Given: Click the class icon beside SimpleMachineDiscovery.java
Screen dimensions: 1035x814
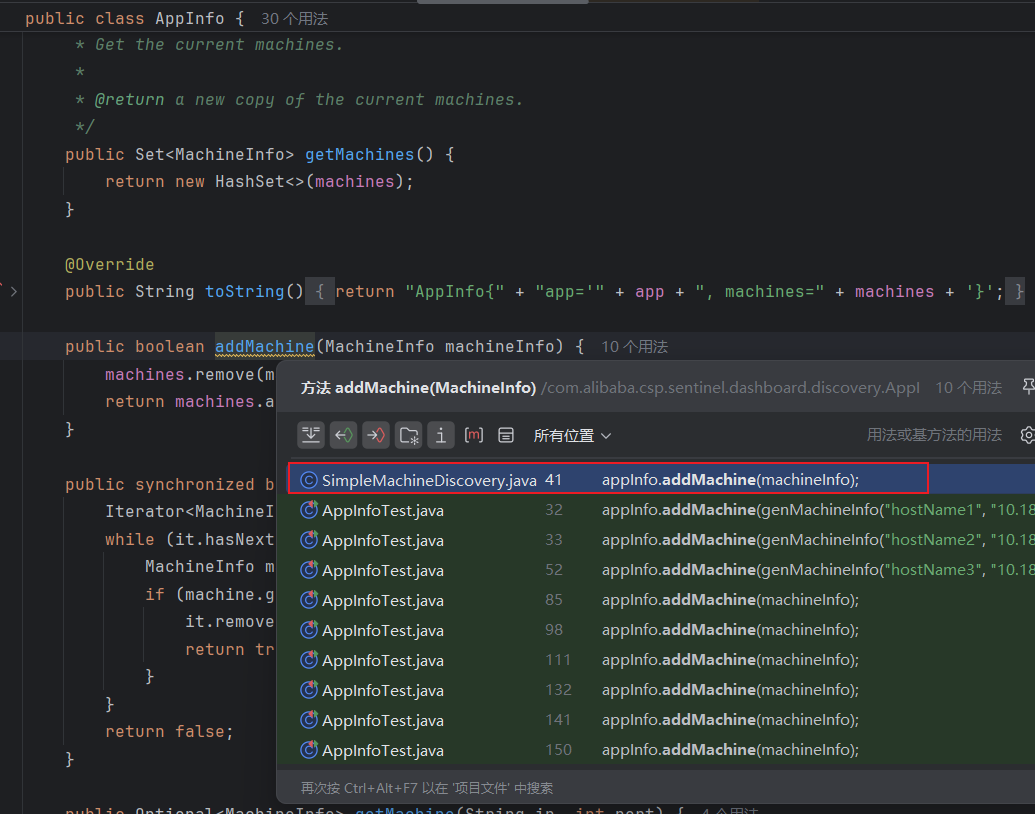Looking at the screenshot, I should pos(309,480).
